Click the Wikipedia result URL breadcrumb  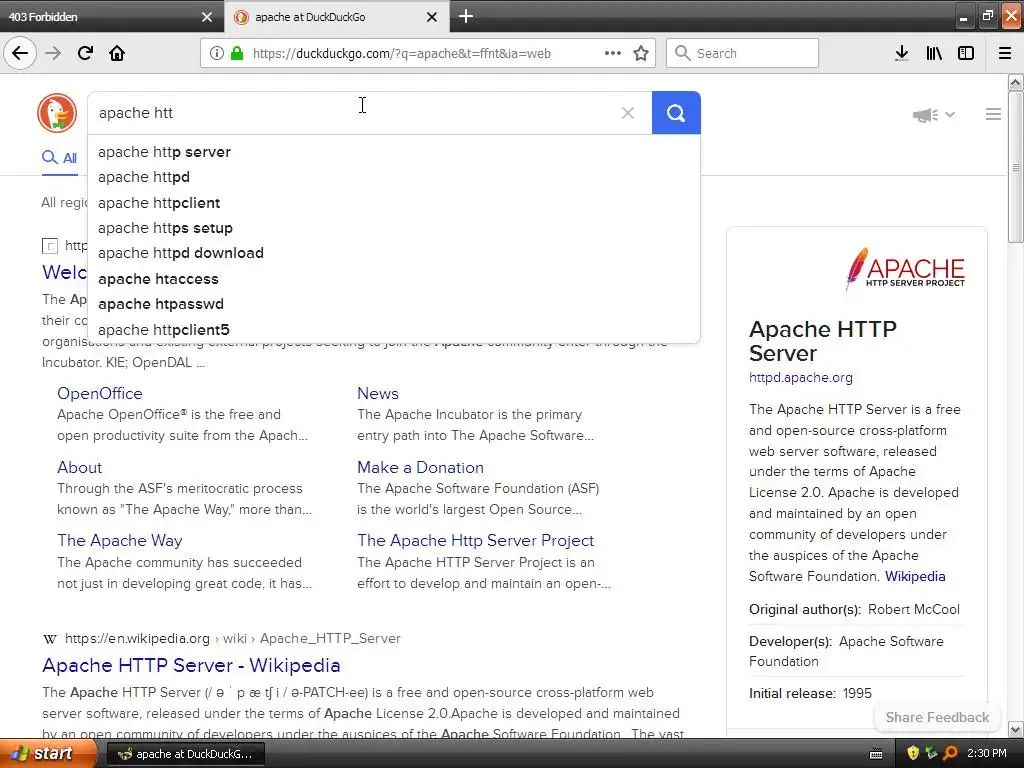click(232, 639)
